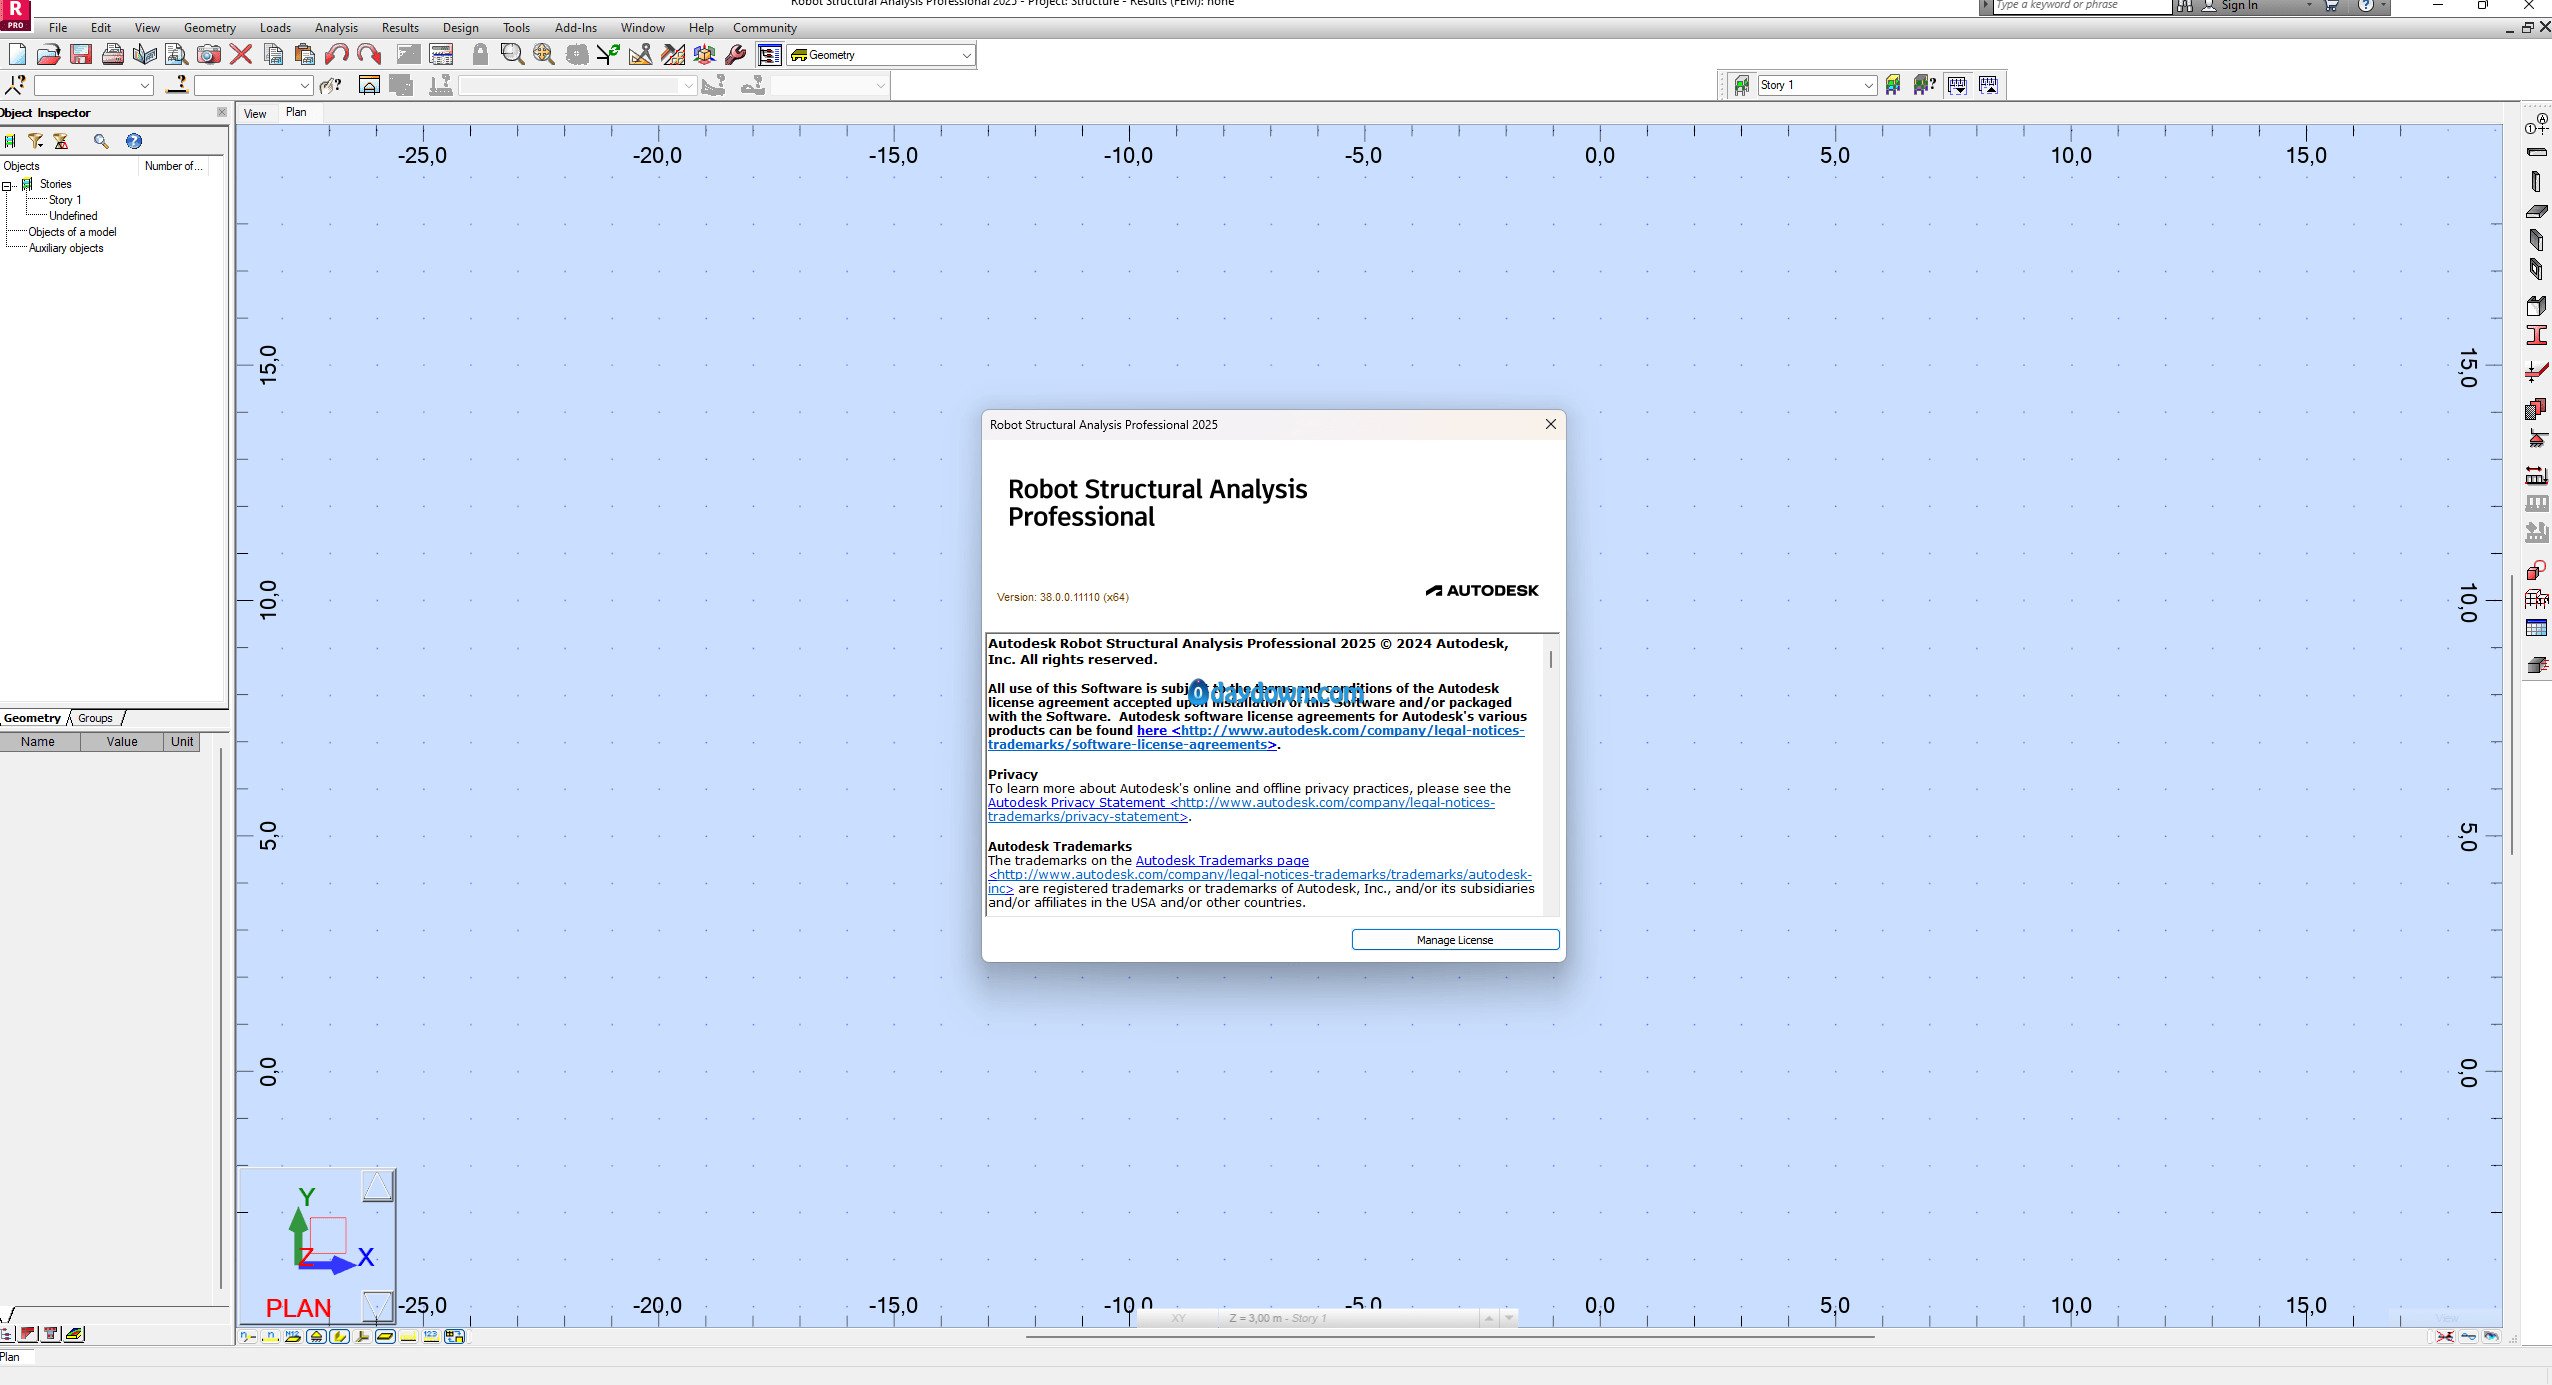The width and height of the screenshot is (2552, 1385).
Task: Toggle node numbers display in bottom bar
Action: (x=248, y=1336)
